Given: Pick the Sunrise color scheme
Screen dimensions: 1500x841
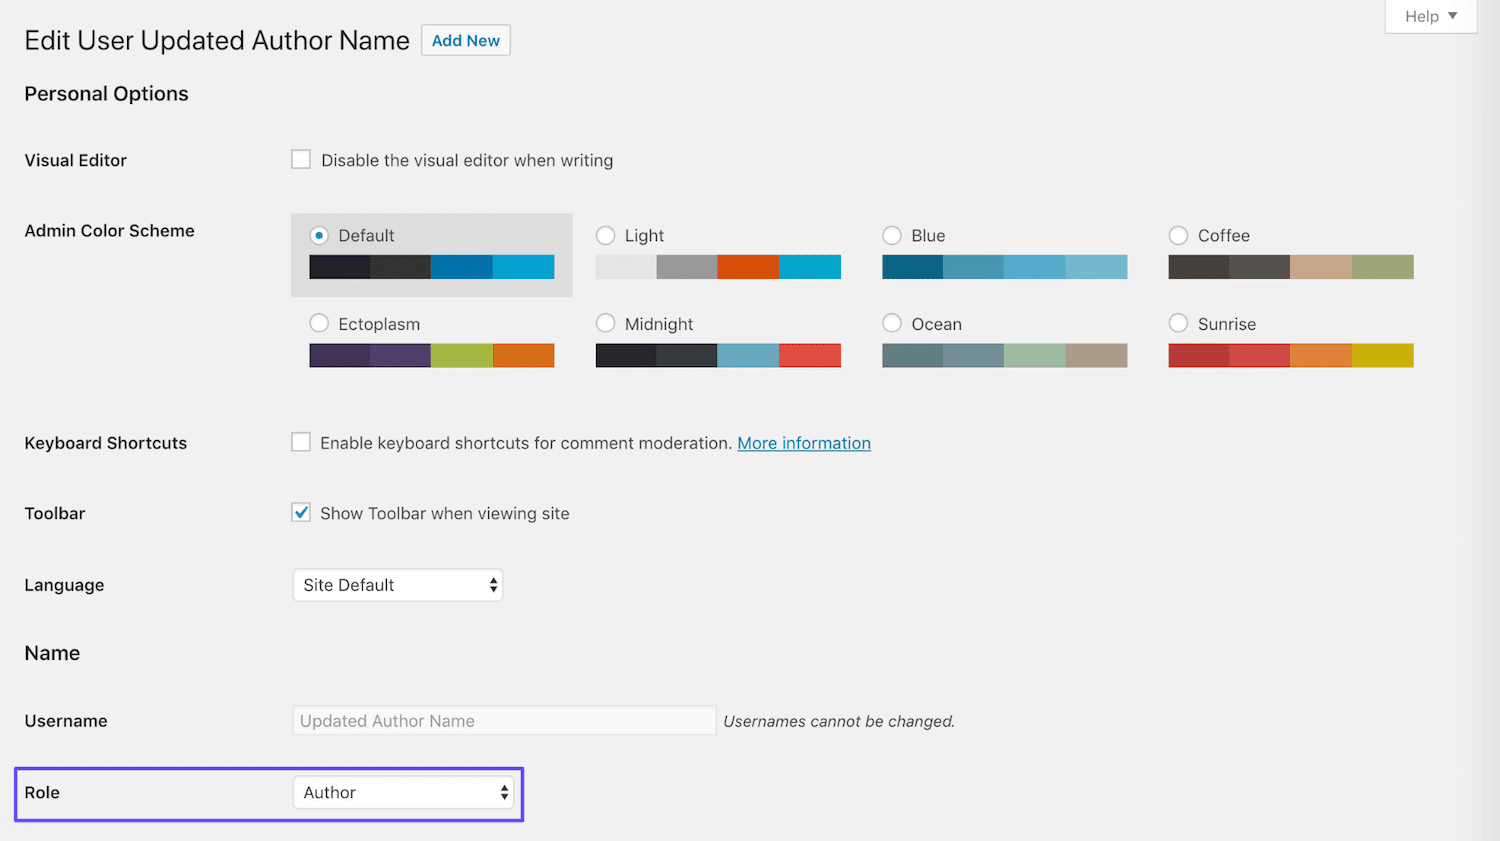Looking at the screenshot, I should click(1178, 323).
